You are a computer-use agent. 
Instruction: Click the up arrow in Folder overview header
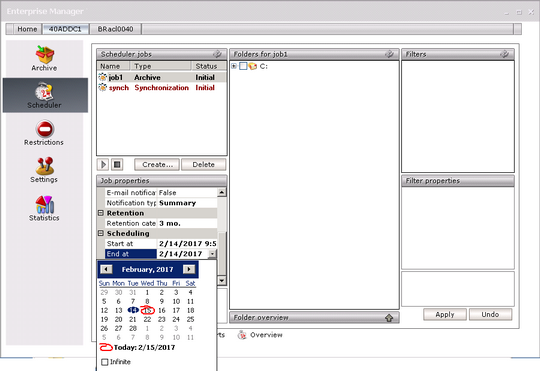coord(389,318)
